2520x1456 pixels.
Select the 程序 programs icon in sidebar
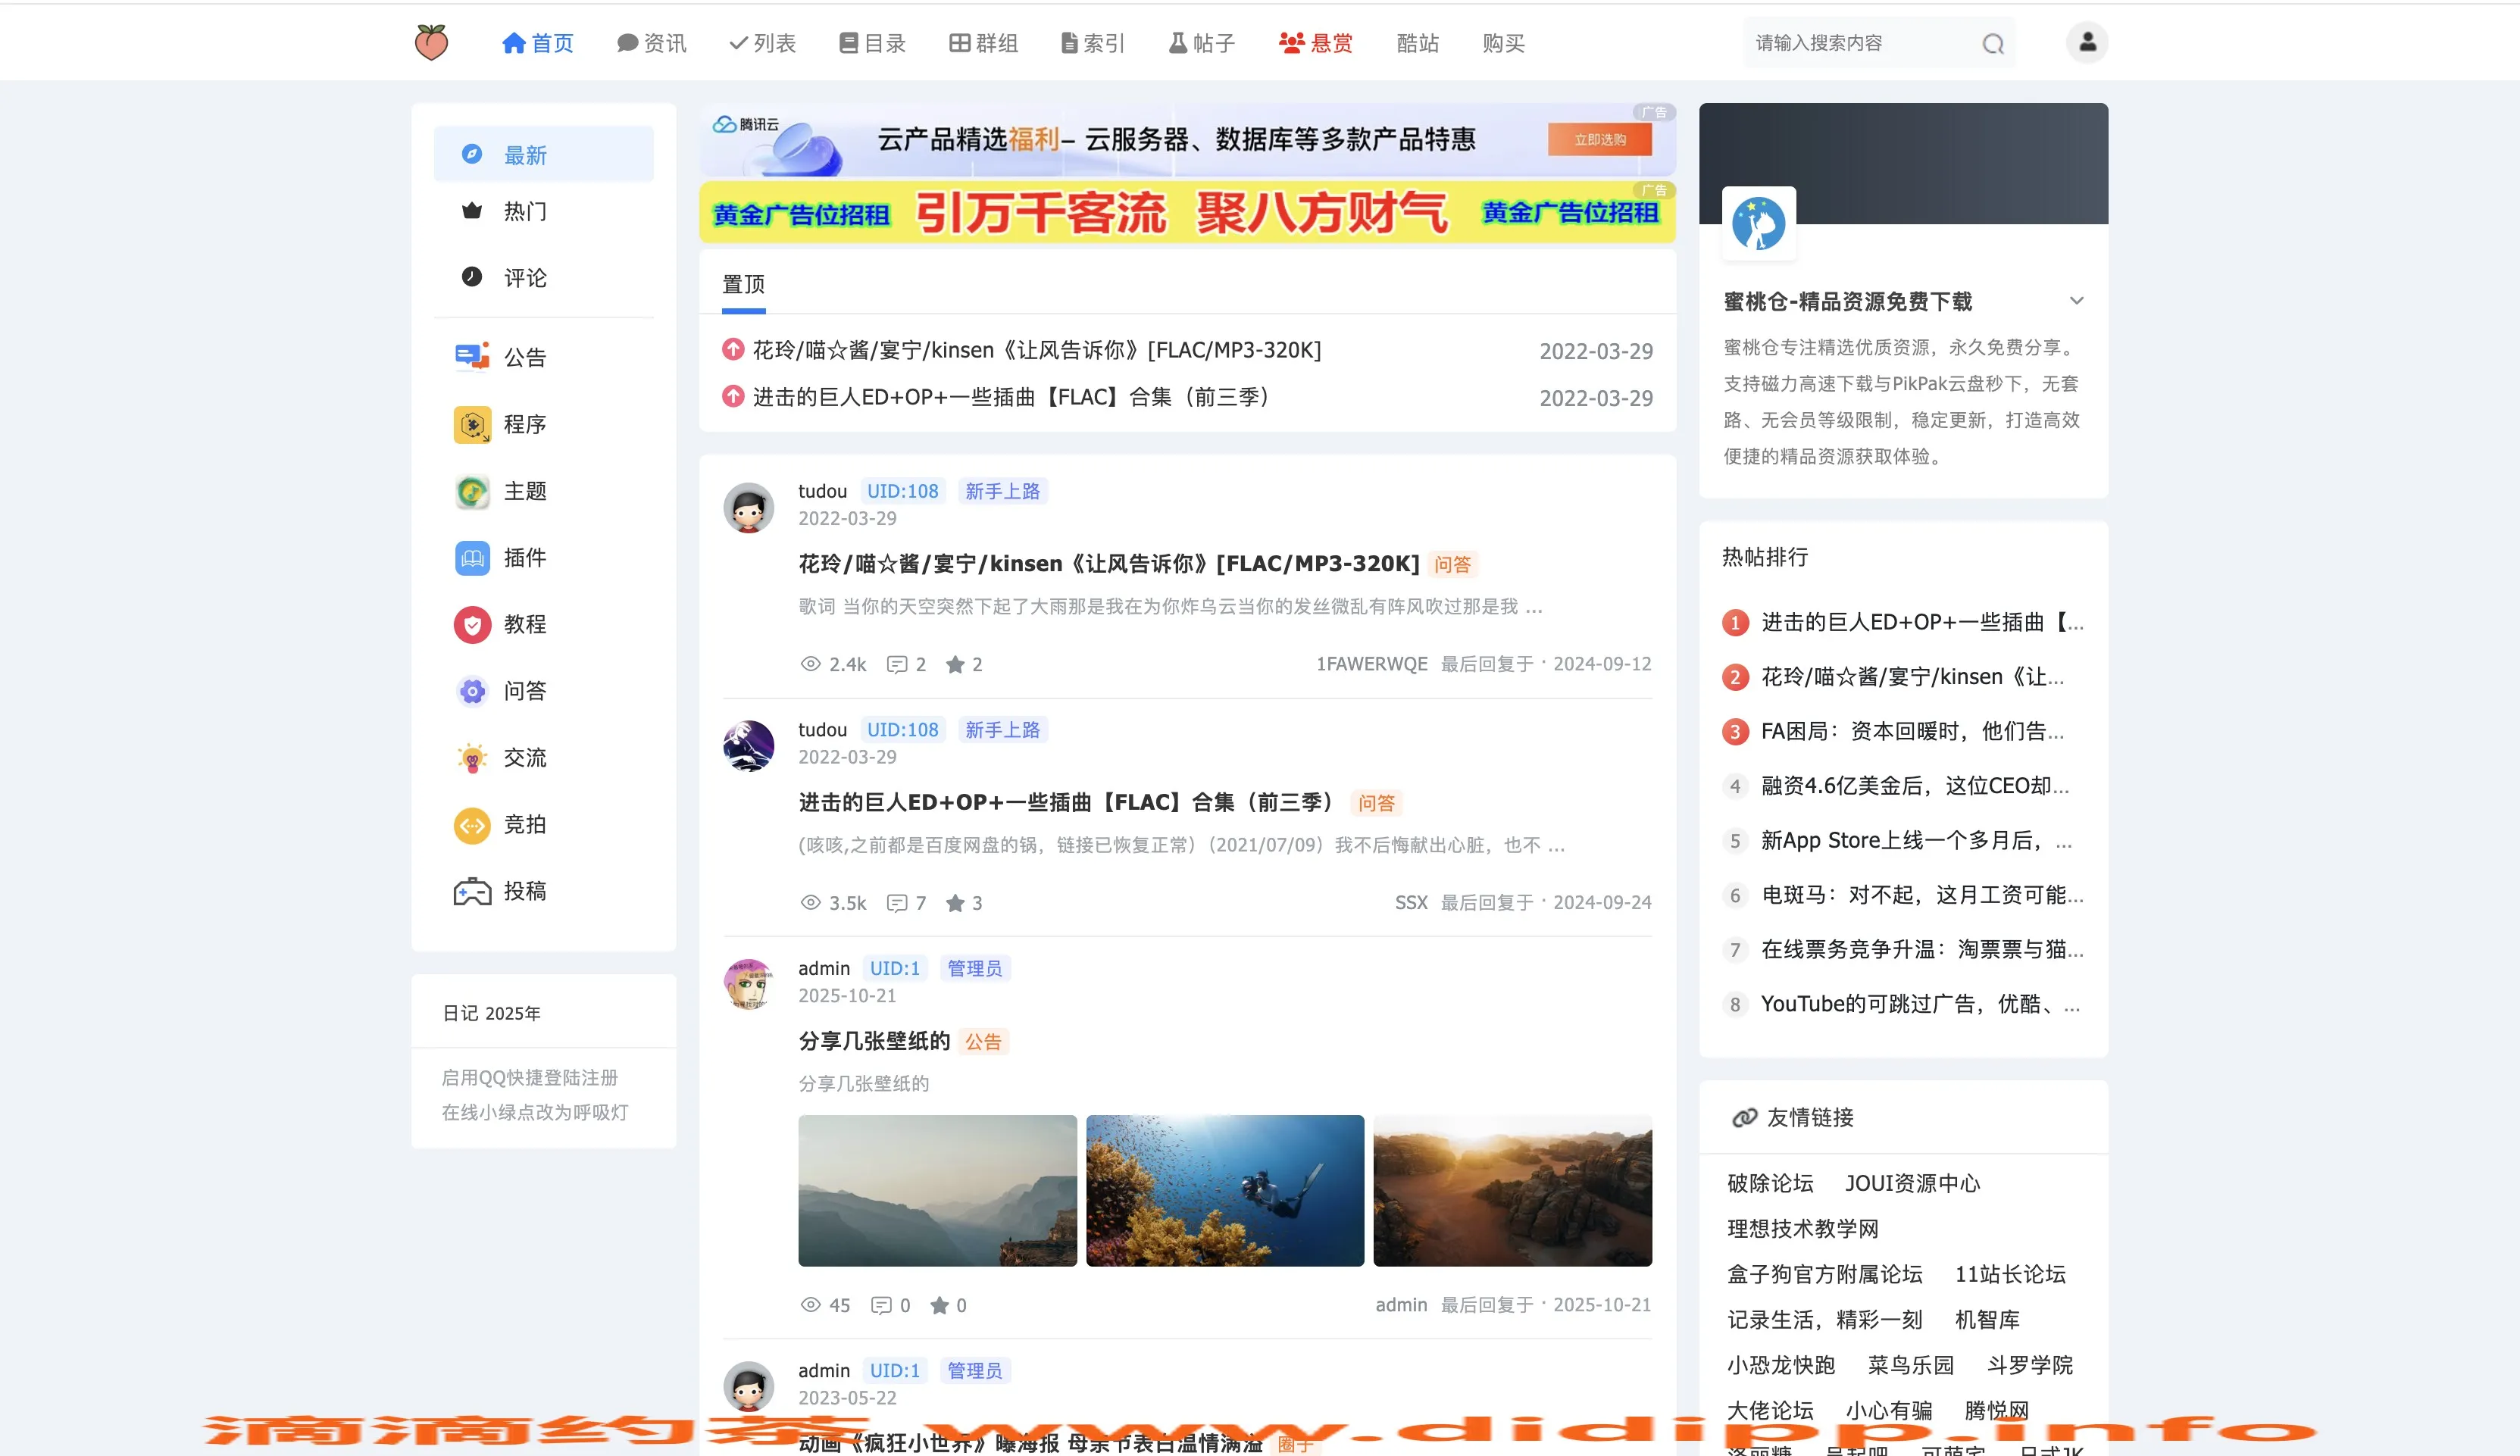coord(471,424)
